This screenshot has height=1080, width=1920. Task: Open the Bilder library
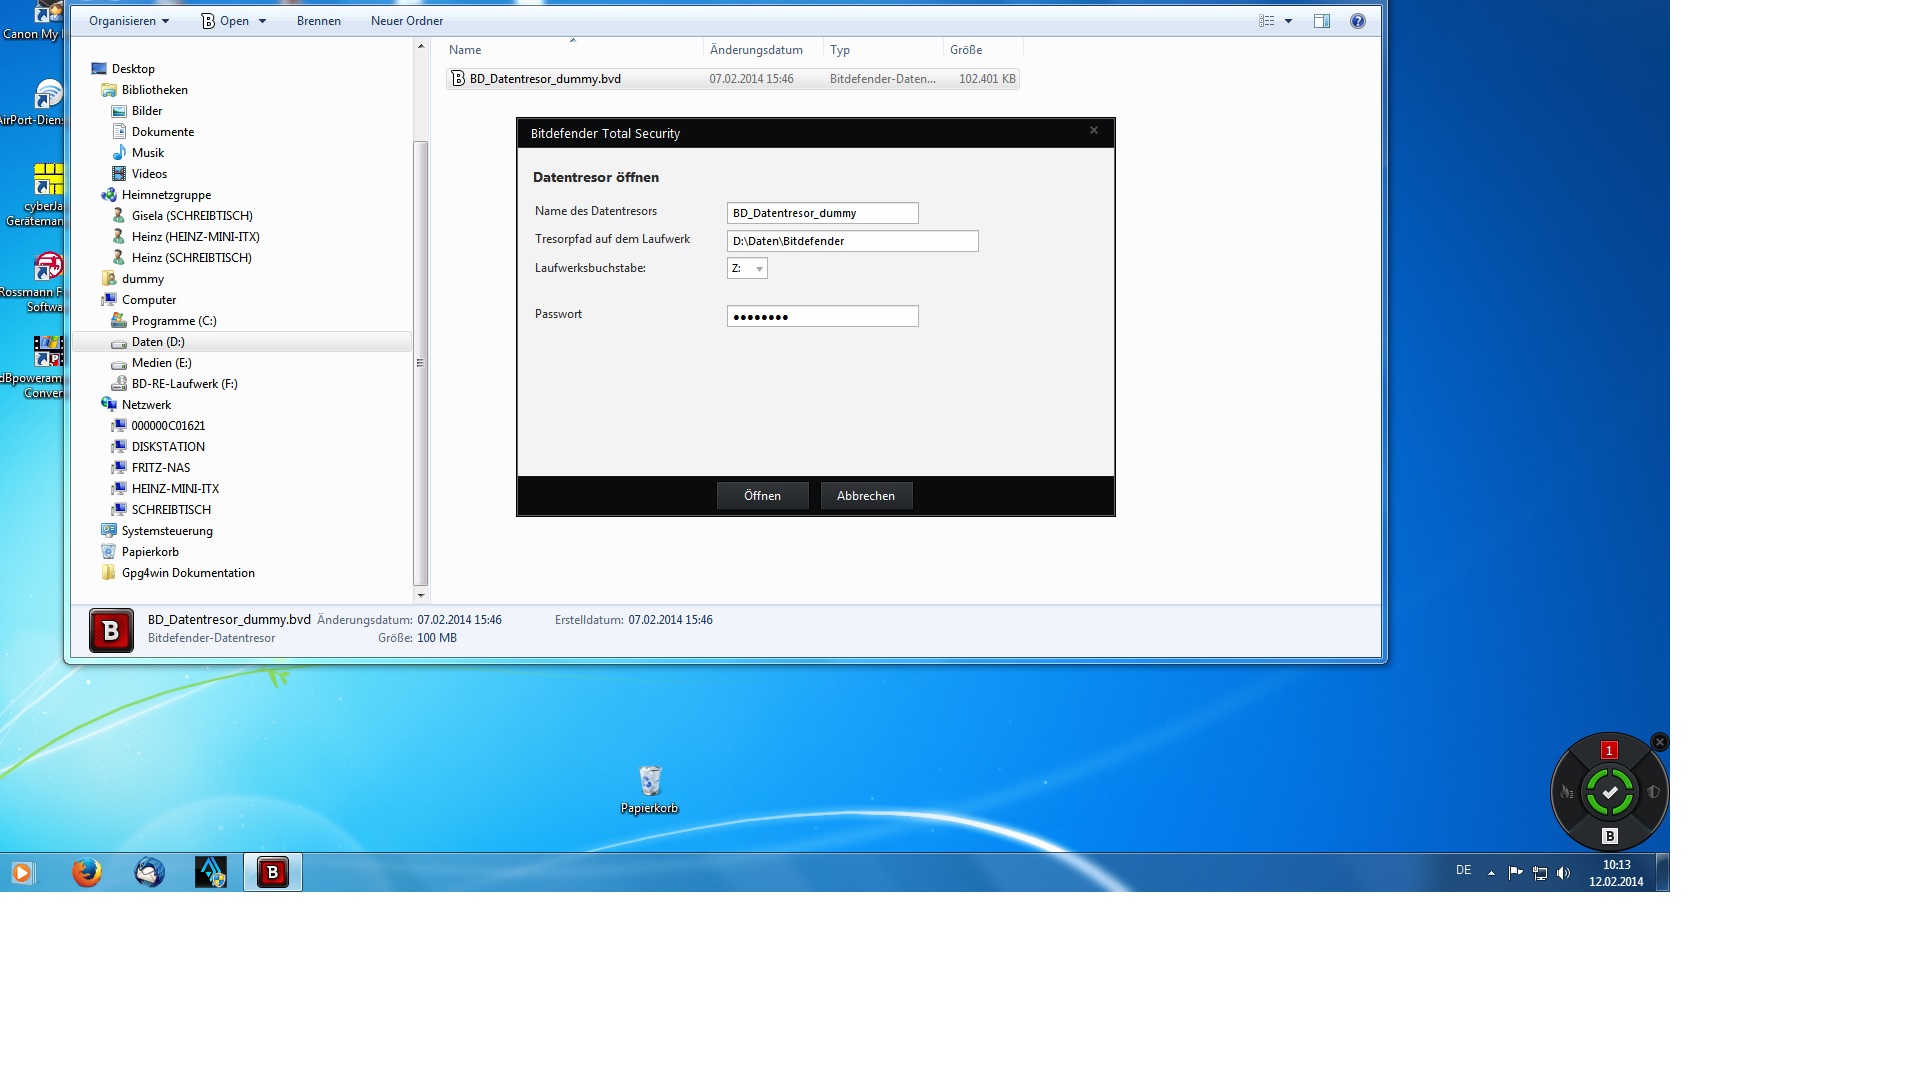click(x=147, y=111)
